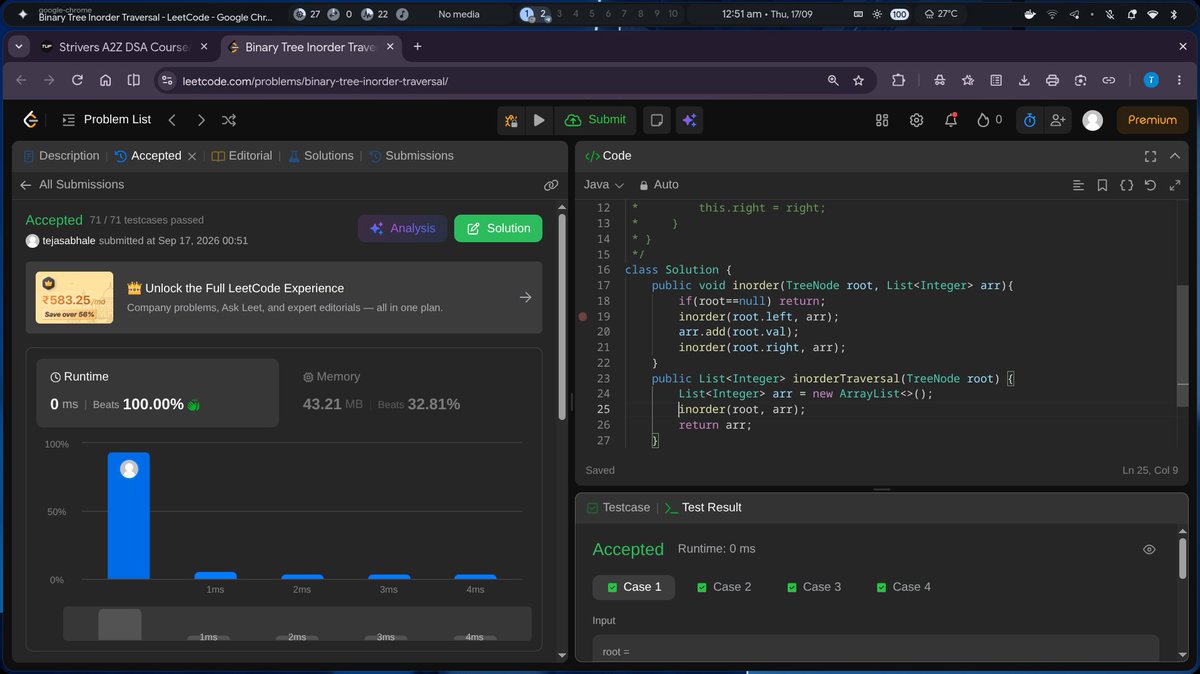Open the layout grid icon
The width and height of the screenshot is (1200, 674).
click(x=882, y=120)
